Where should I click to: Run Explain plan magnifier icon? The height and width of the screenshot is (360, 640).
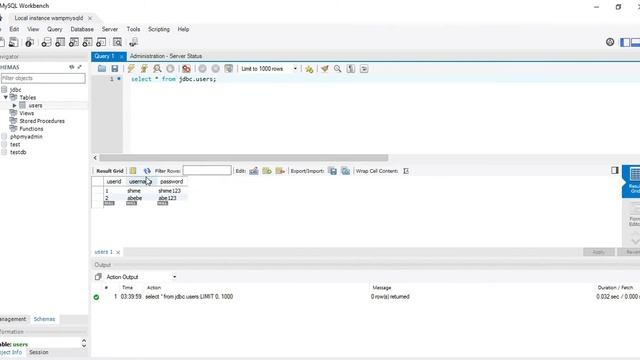(x=157, y=69)
